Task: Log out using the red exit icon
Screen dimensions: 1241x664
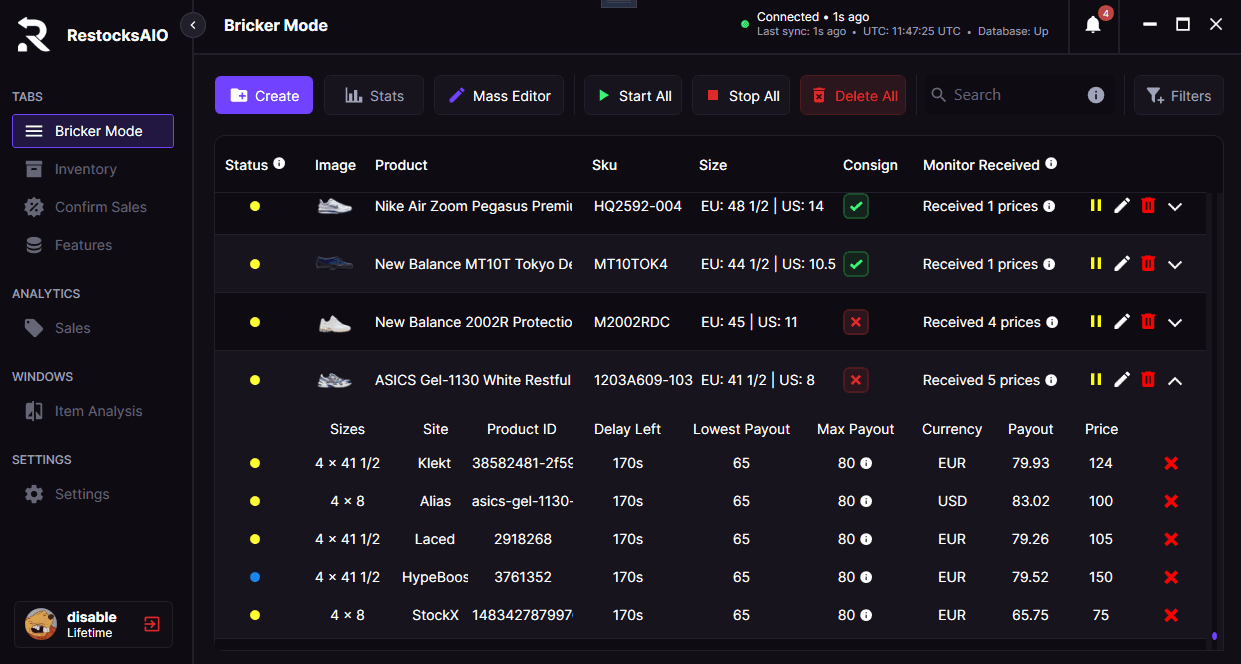Action: click(x=151, y=625)
